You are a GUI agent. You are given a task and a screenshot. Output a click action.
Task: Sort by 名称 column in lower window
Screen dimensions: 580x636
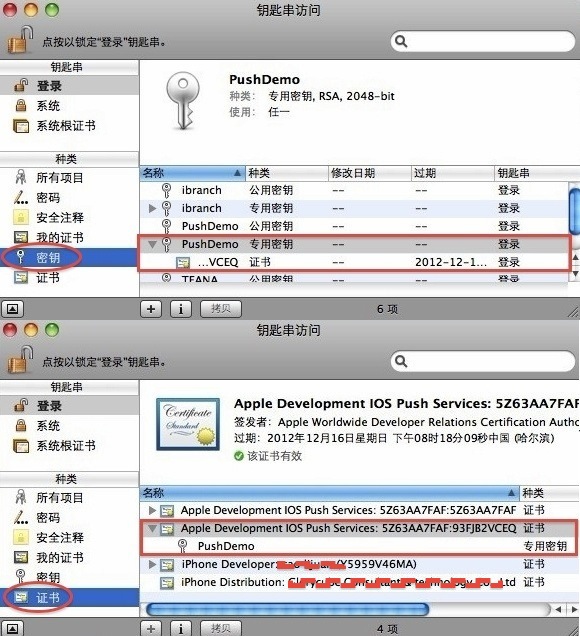point(329,493)
